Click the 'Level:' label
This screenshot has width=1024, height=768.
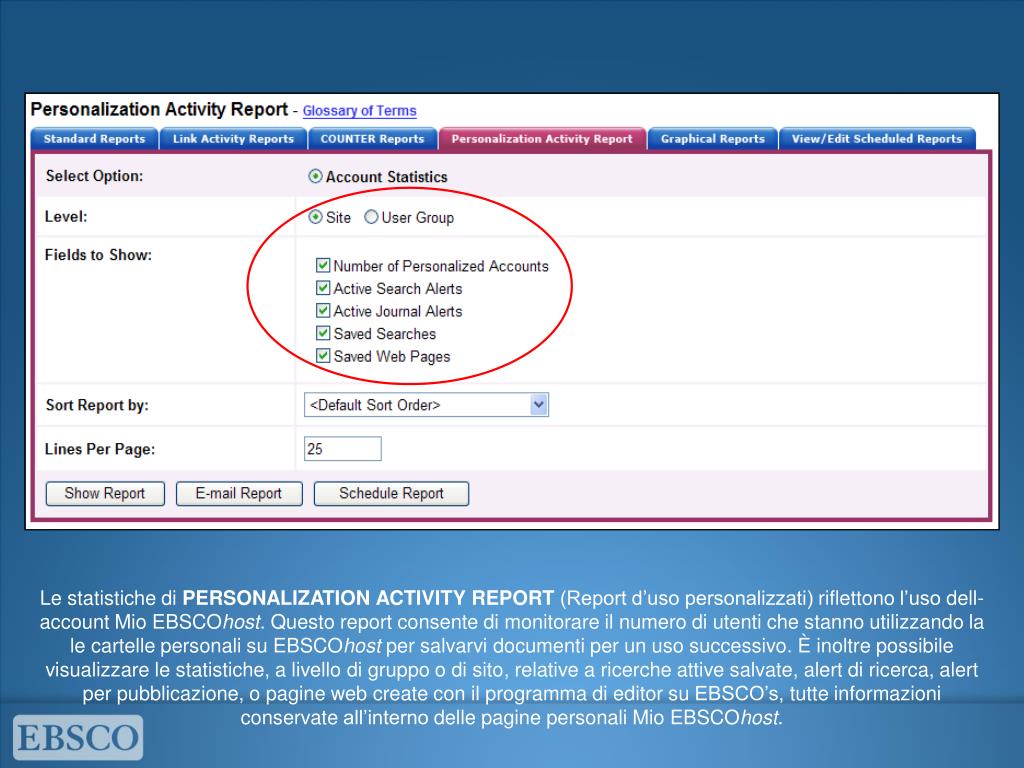[66, 217]
